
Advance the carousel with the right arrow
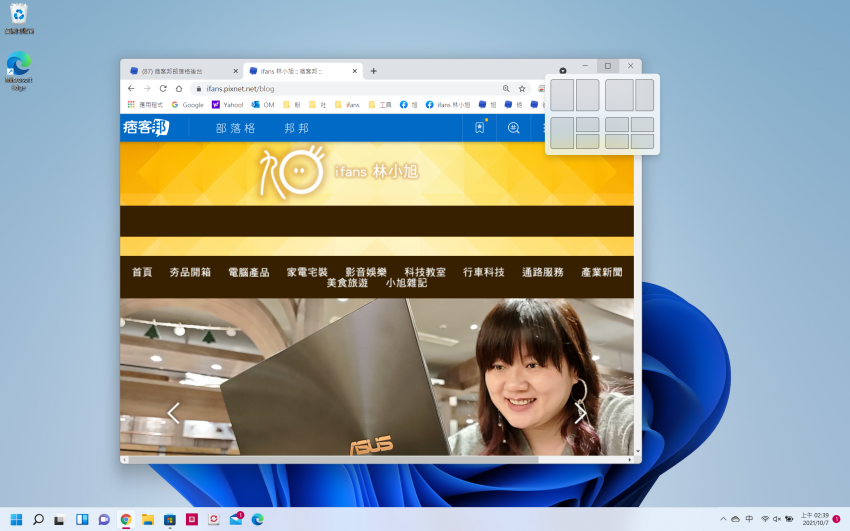point(579,413)
